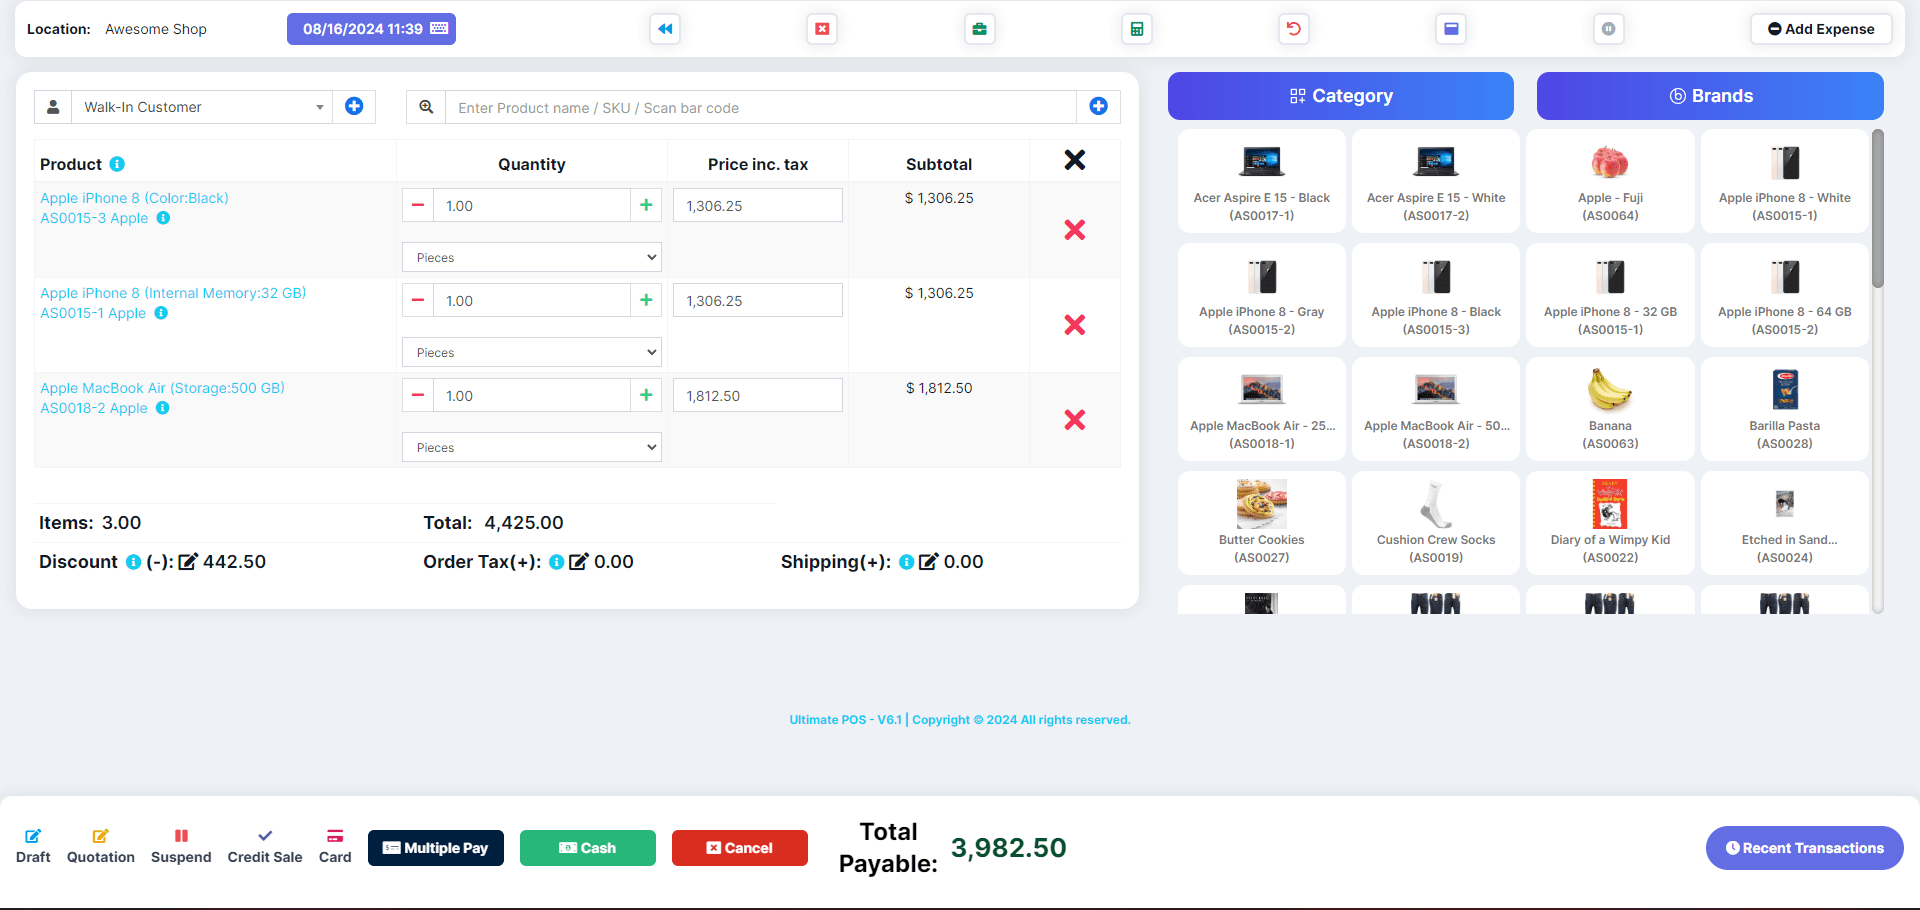Select Acer Aspire E 15 - White product
The image size is (1920, 910).
pyautogui.click(x=1436, y=181)
